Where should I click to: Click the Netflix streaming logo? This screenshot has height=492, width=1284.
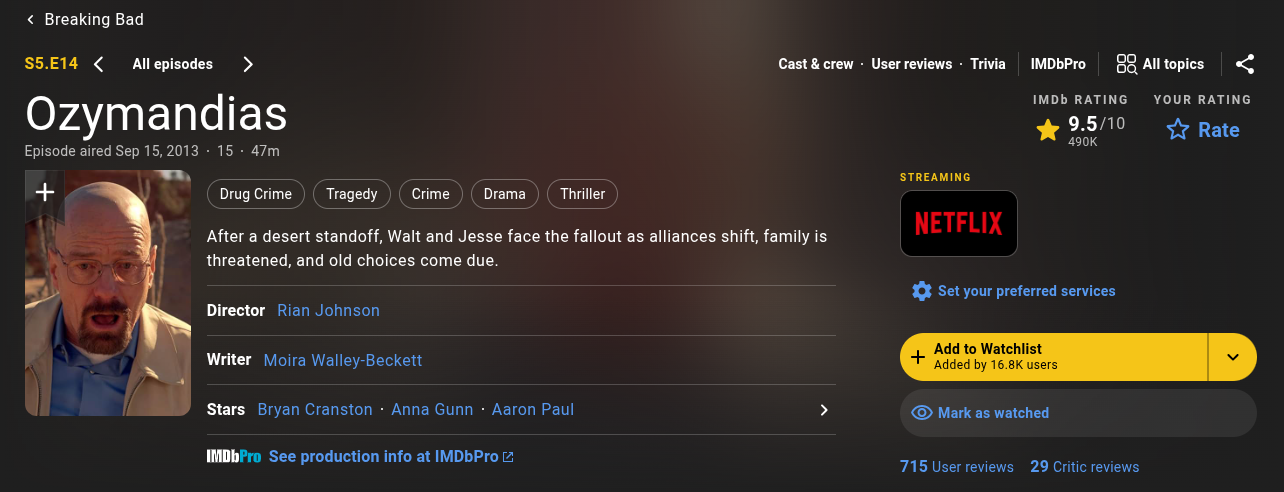[958, 223]
